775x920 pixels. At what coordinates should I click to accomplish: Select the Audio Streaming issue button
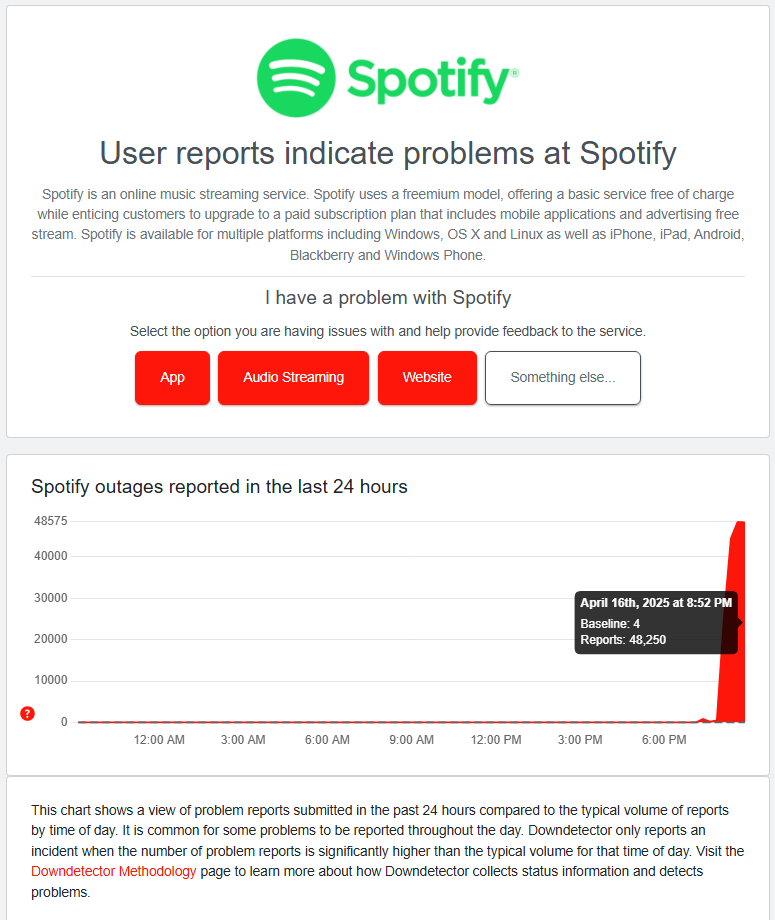pyautogui.click(x=293, y=378)
